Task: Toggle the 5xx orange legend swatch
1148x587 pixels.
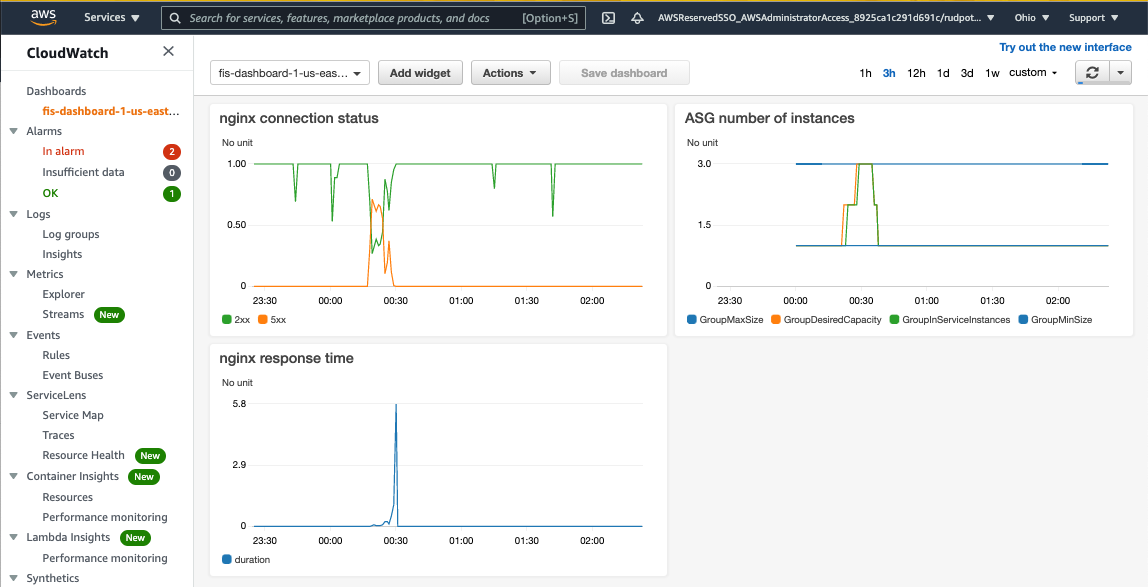Action: pos(262,320)
